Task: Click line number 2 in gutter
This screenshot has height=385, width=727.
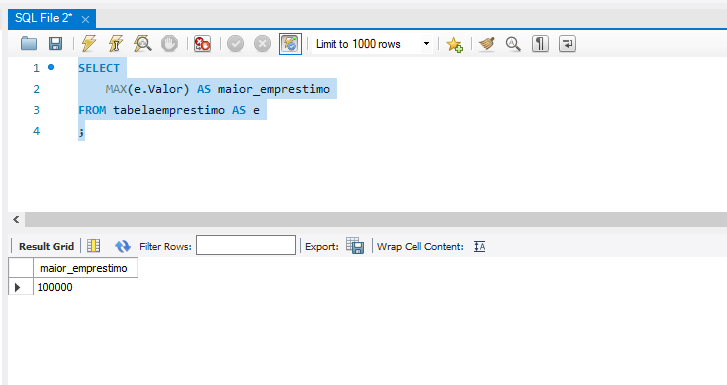Action: click(37, 89)
